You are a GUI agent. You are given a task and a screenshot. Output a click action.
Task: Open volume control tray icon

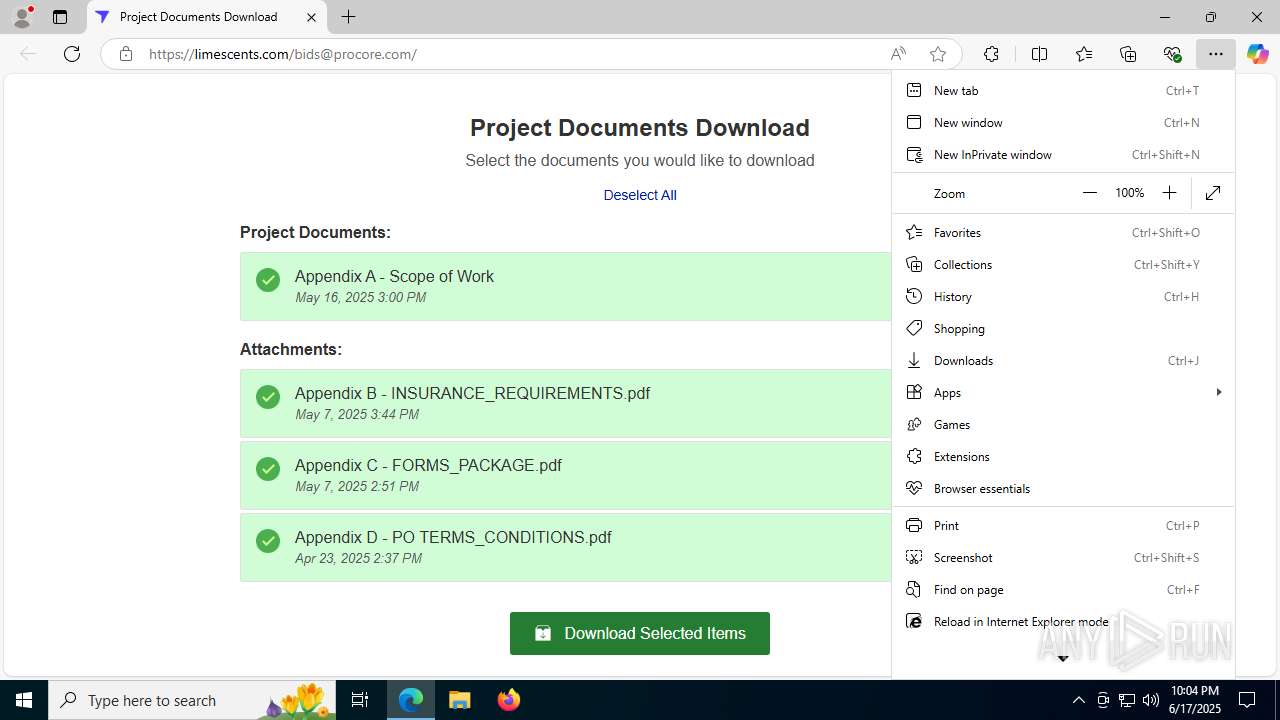(x=1151, y=700)
